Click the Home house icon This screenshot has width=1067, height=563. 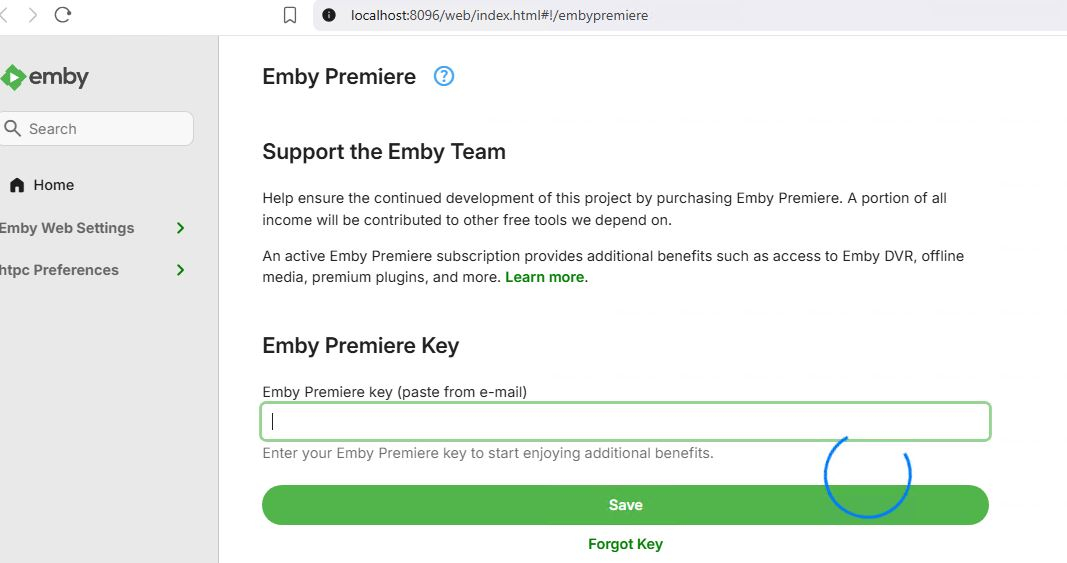click(17, 185)
